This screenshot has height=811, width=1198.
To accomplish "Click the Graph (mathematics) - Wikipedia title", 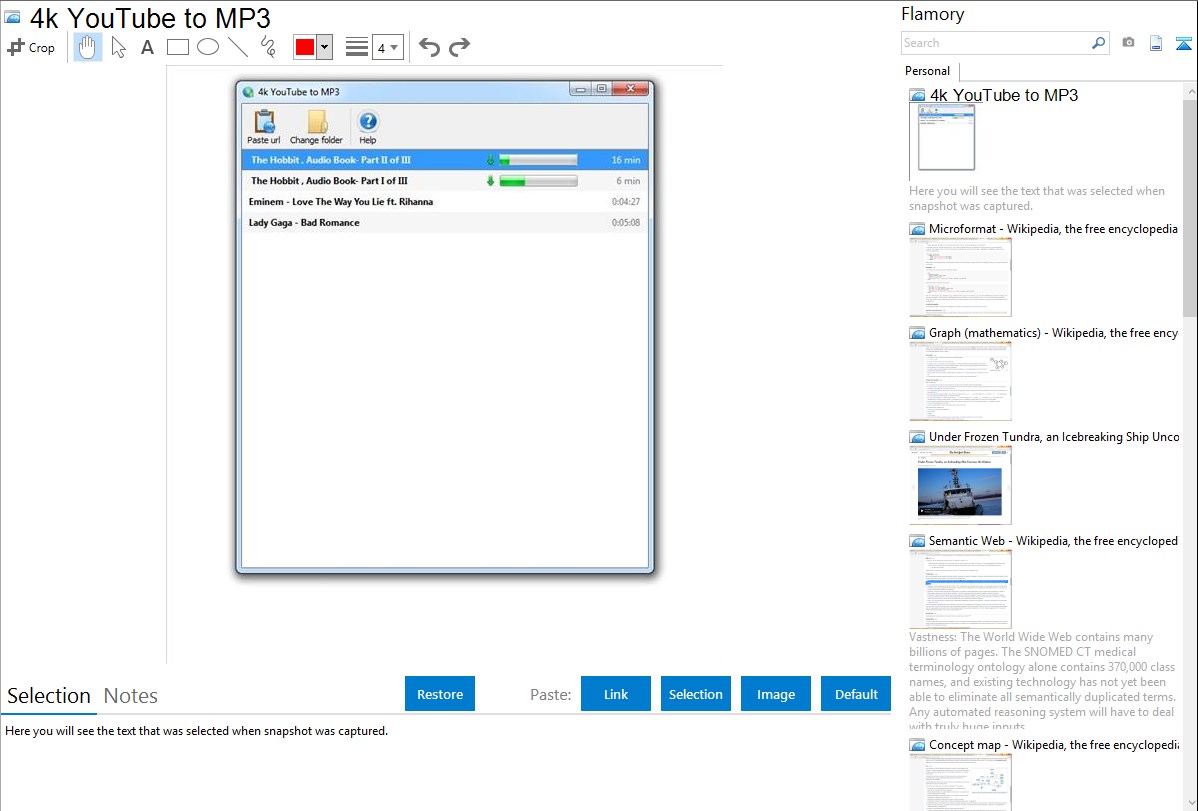I will (x=1053, y=333).
